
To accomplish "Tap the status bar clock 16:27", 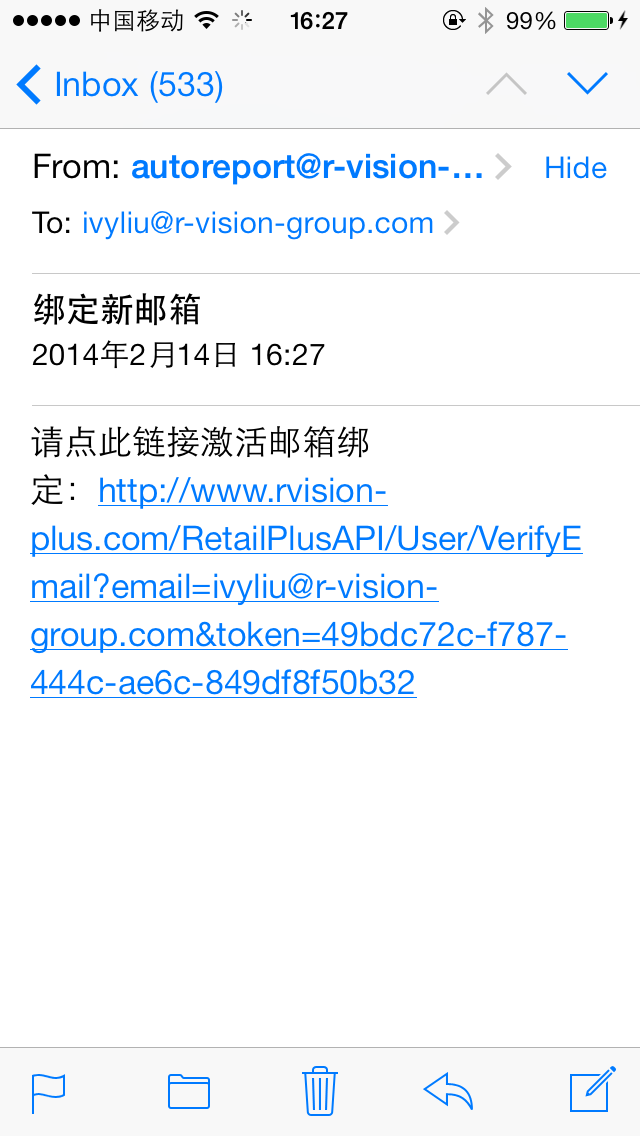I will [x=319, y=21].
